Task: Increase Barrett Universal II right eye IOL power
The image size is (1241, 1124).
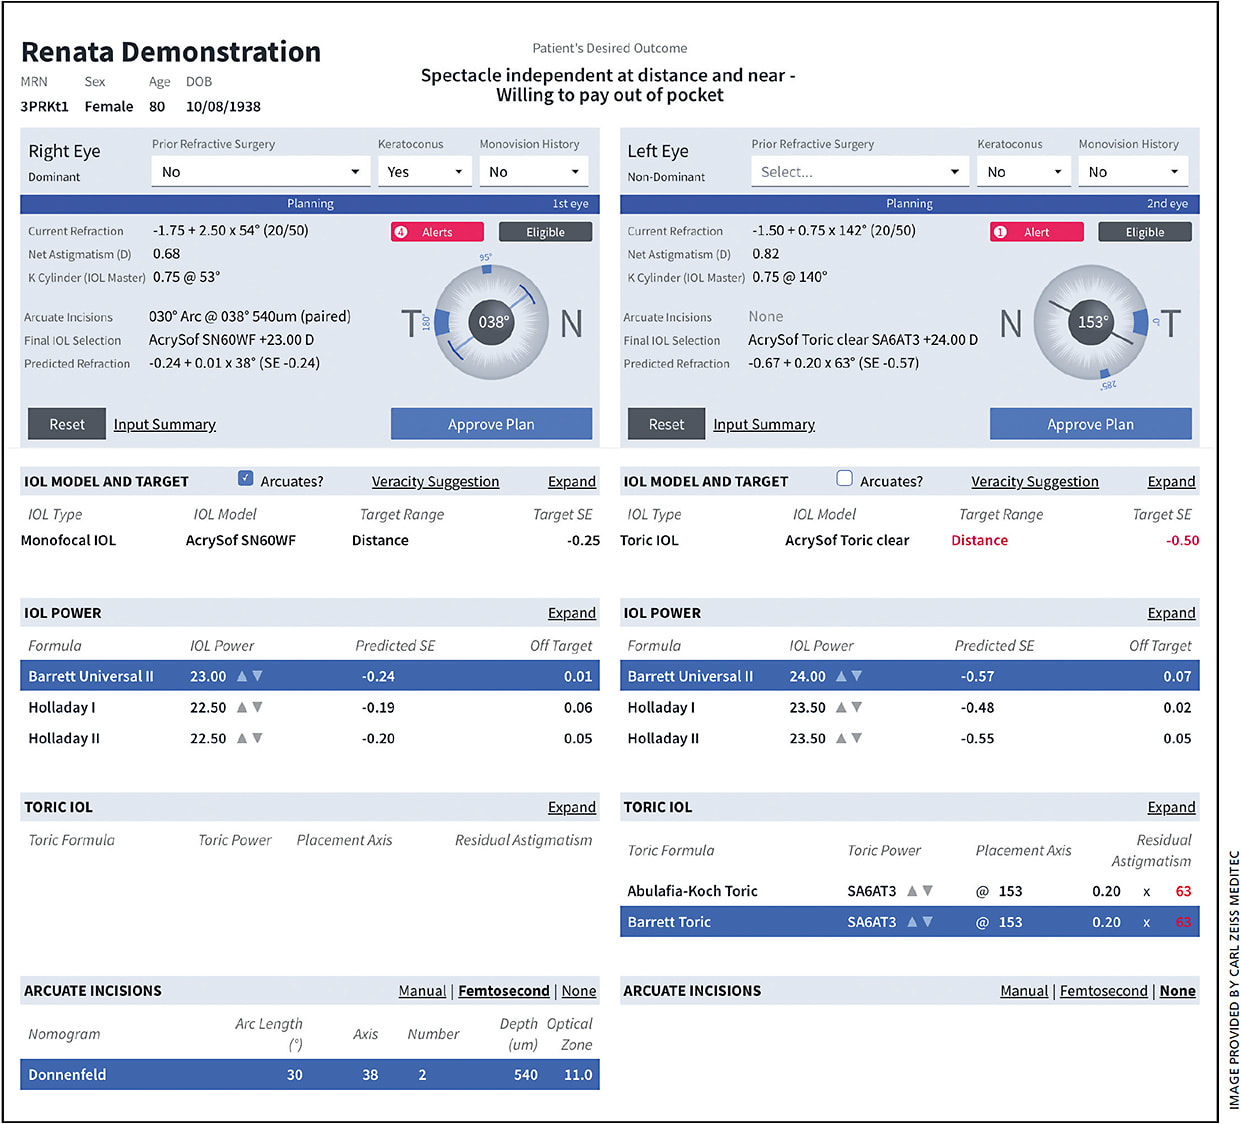Action: coord(242,676)
